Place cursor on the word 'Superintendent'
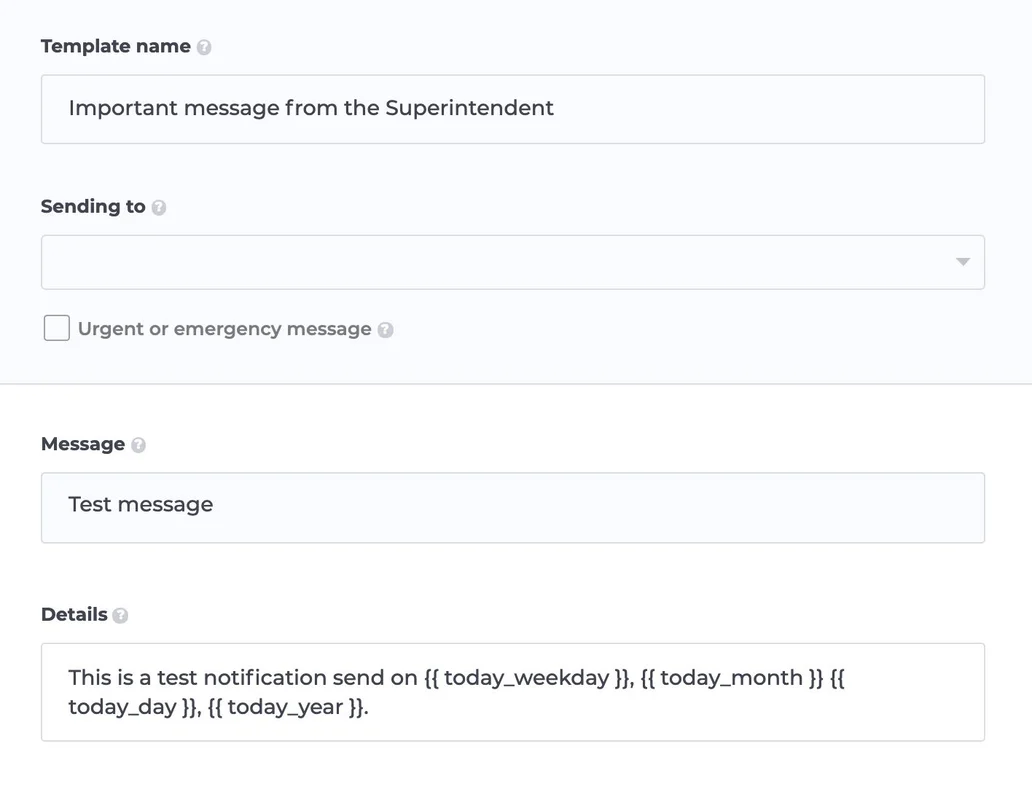The height and width of the screenshot is (800, 1032). pos(469,108)
